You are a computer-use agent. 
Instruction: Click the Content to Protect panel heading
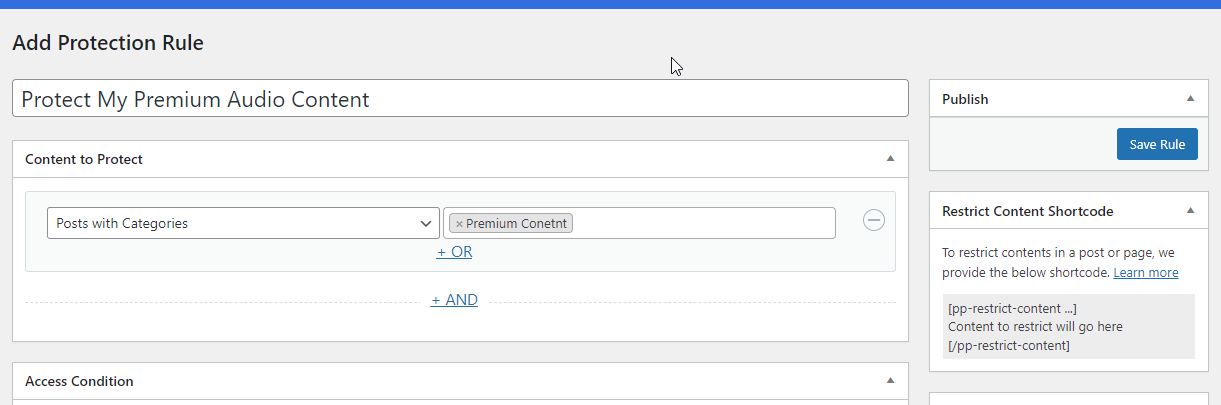[84, 159]
